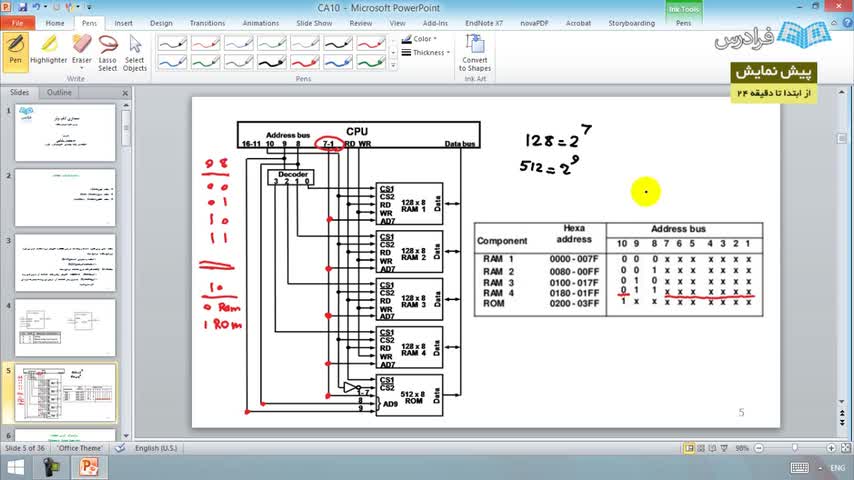This screenshot has width=854, height=480.
Task: Open the Transitions ribbon tab
Action: (207, 23)
